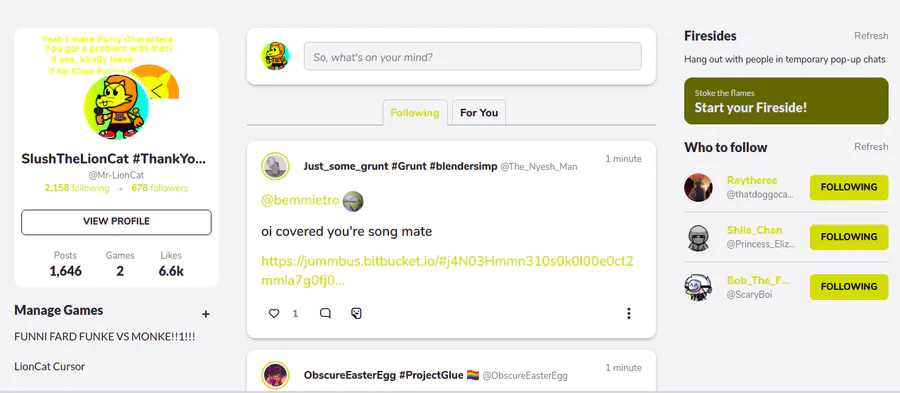This screenshot has height=393, width=900.
Task: Open comments on the song cover post
Action: click(x=325, y=313)
